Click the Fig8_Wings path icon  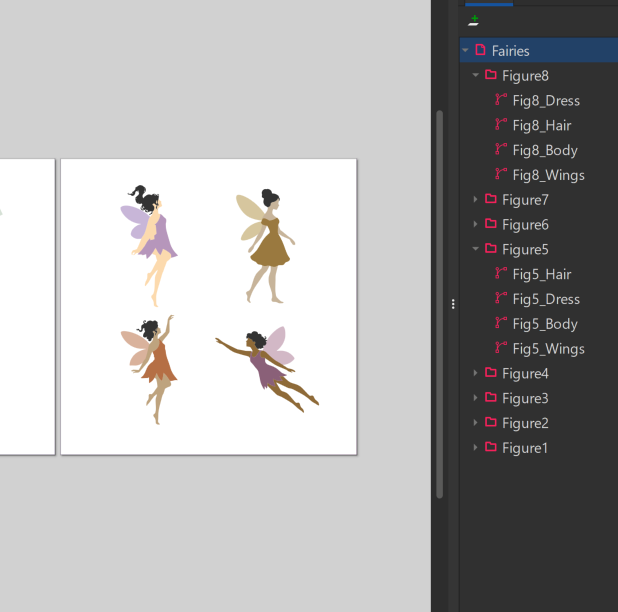coord(501,174)
